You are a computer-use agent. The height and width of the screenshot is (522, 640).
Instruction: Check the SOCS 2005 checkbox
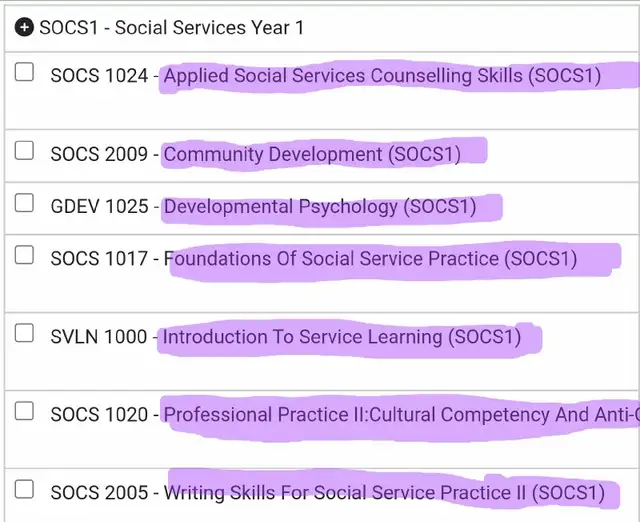(x=25, y=490)
